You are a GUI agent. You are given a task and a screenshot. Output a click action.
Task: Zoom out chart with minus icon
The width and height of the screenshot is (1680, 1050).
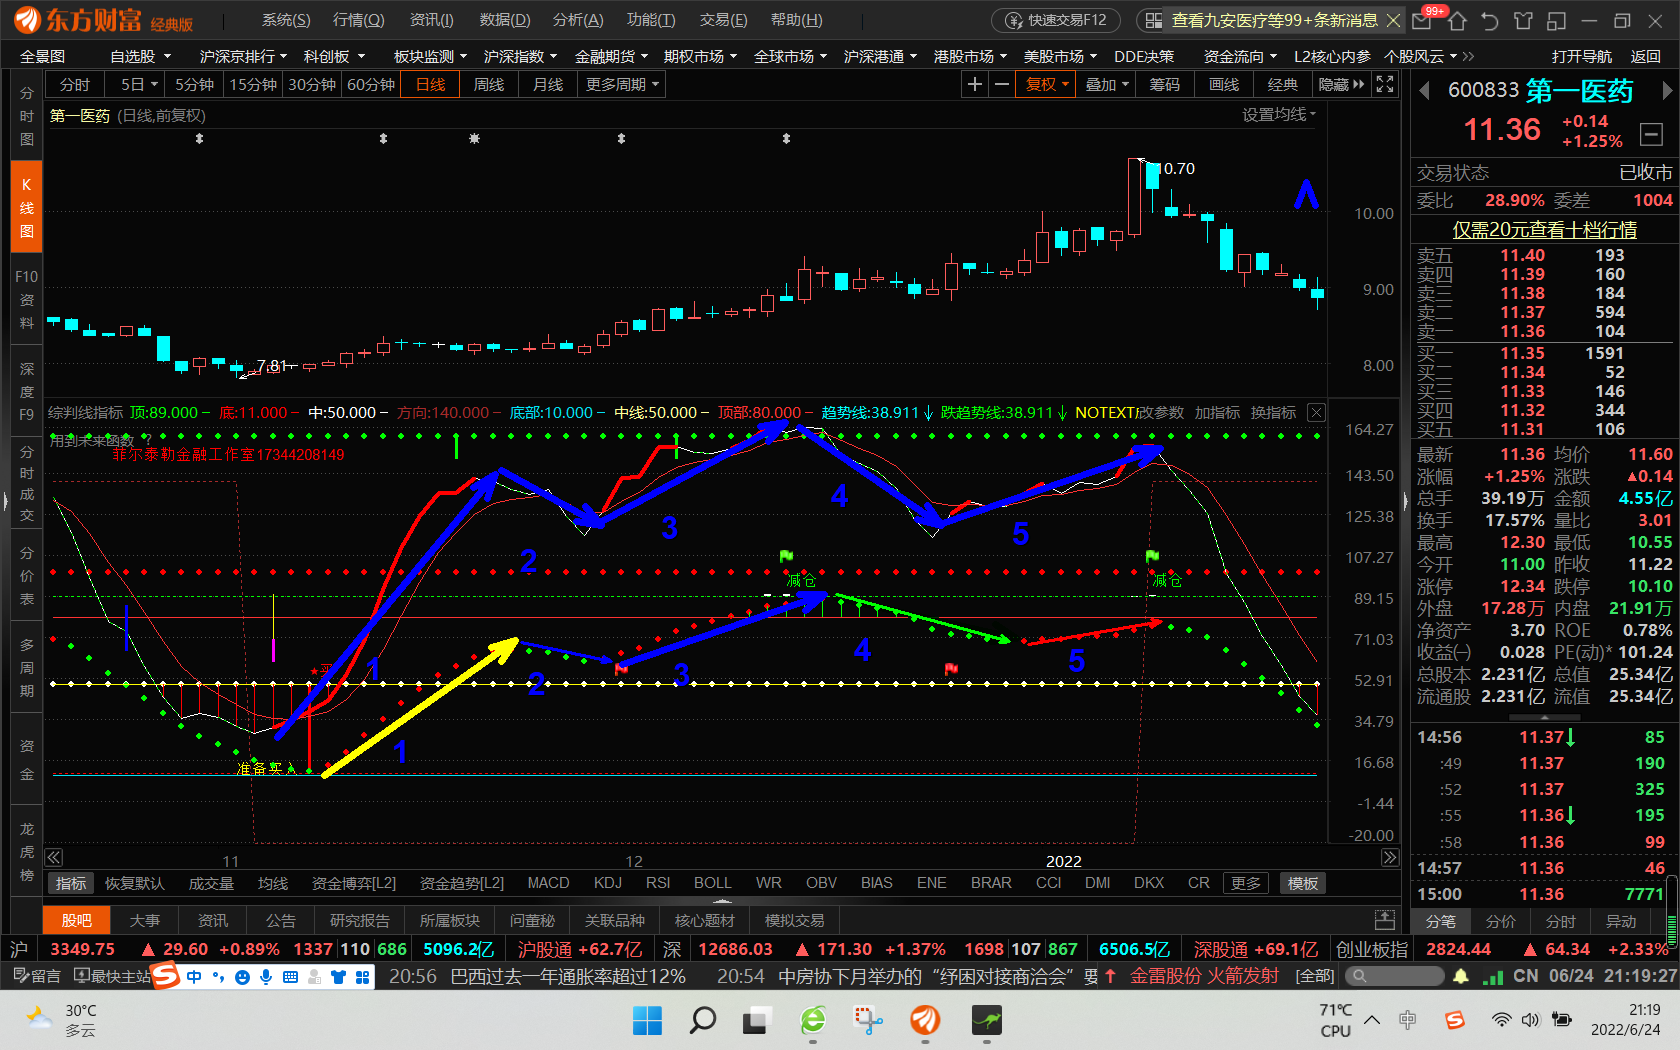[1001, 85]
